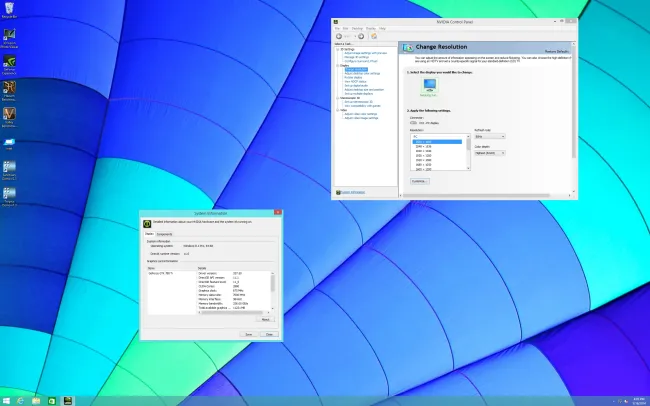Screen dimensions: 650x406
Task: Open File Explorer from the taskbar
Action: click(36, 401)
